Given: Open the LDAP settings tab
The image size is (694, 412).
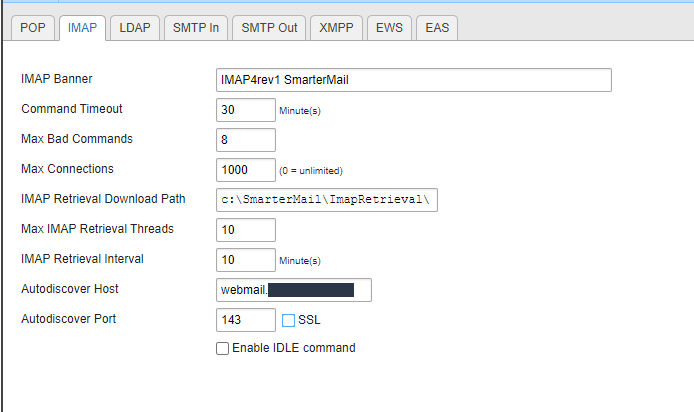Looking at the screenshot, I should point(134,28).
